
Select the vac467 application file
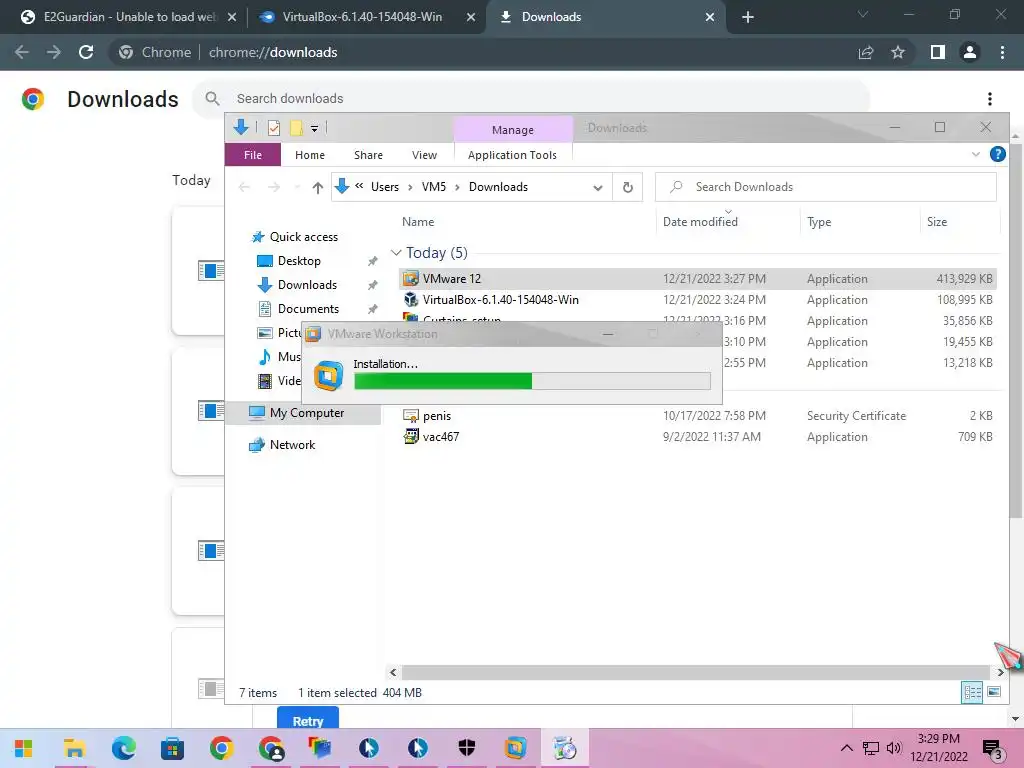tap(697, 437)
